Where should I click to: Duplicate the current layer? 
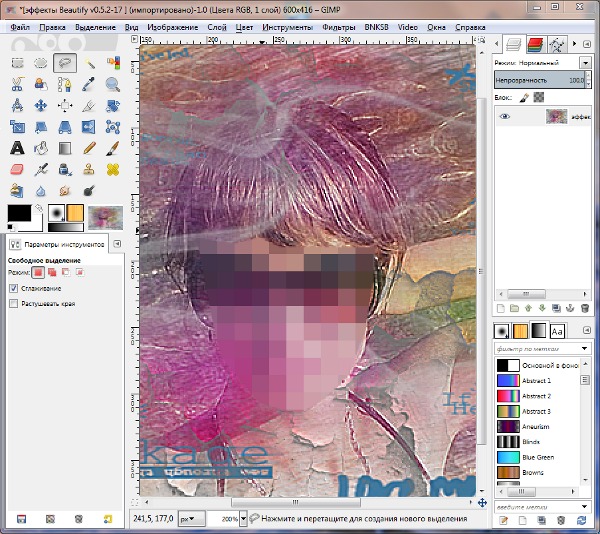[556, 308]
